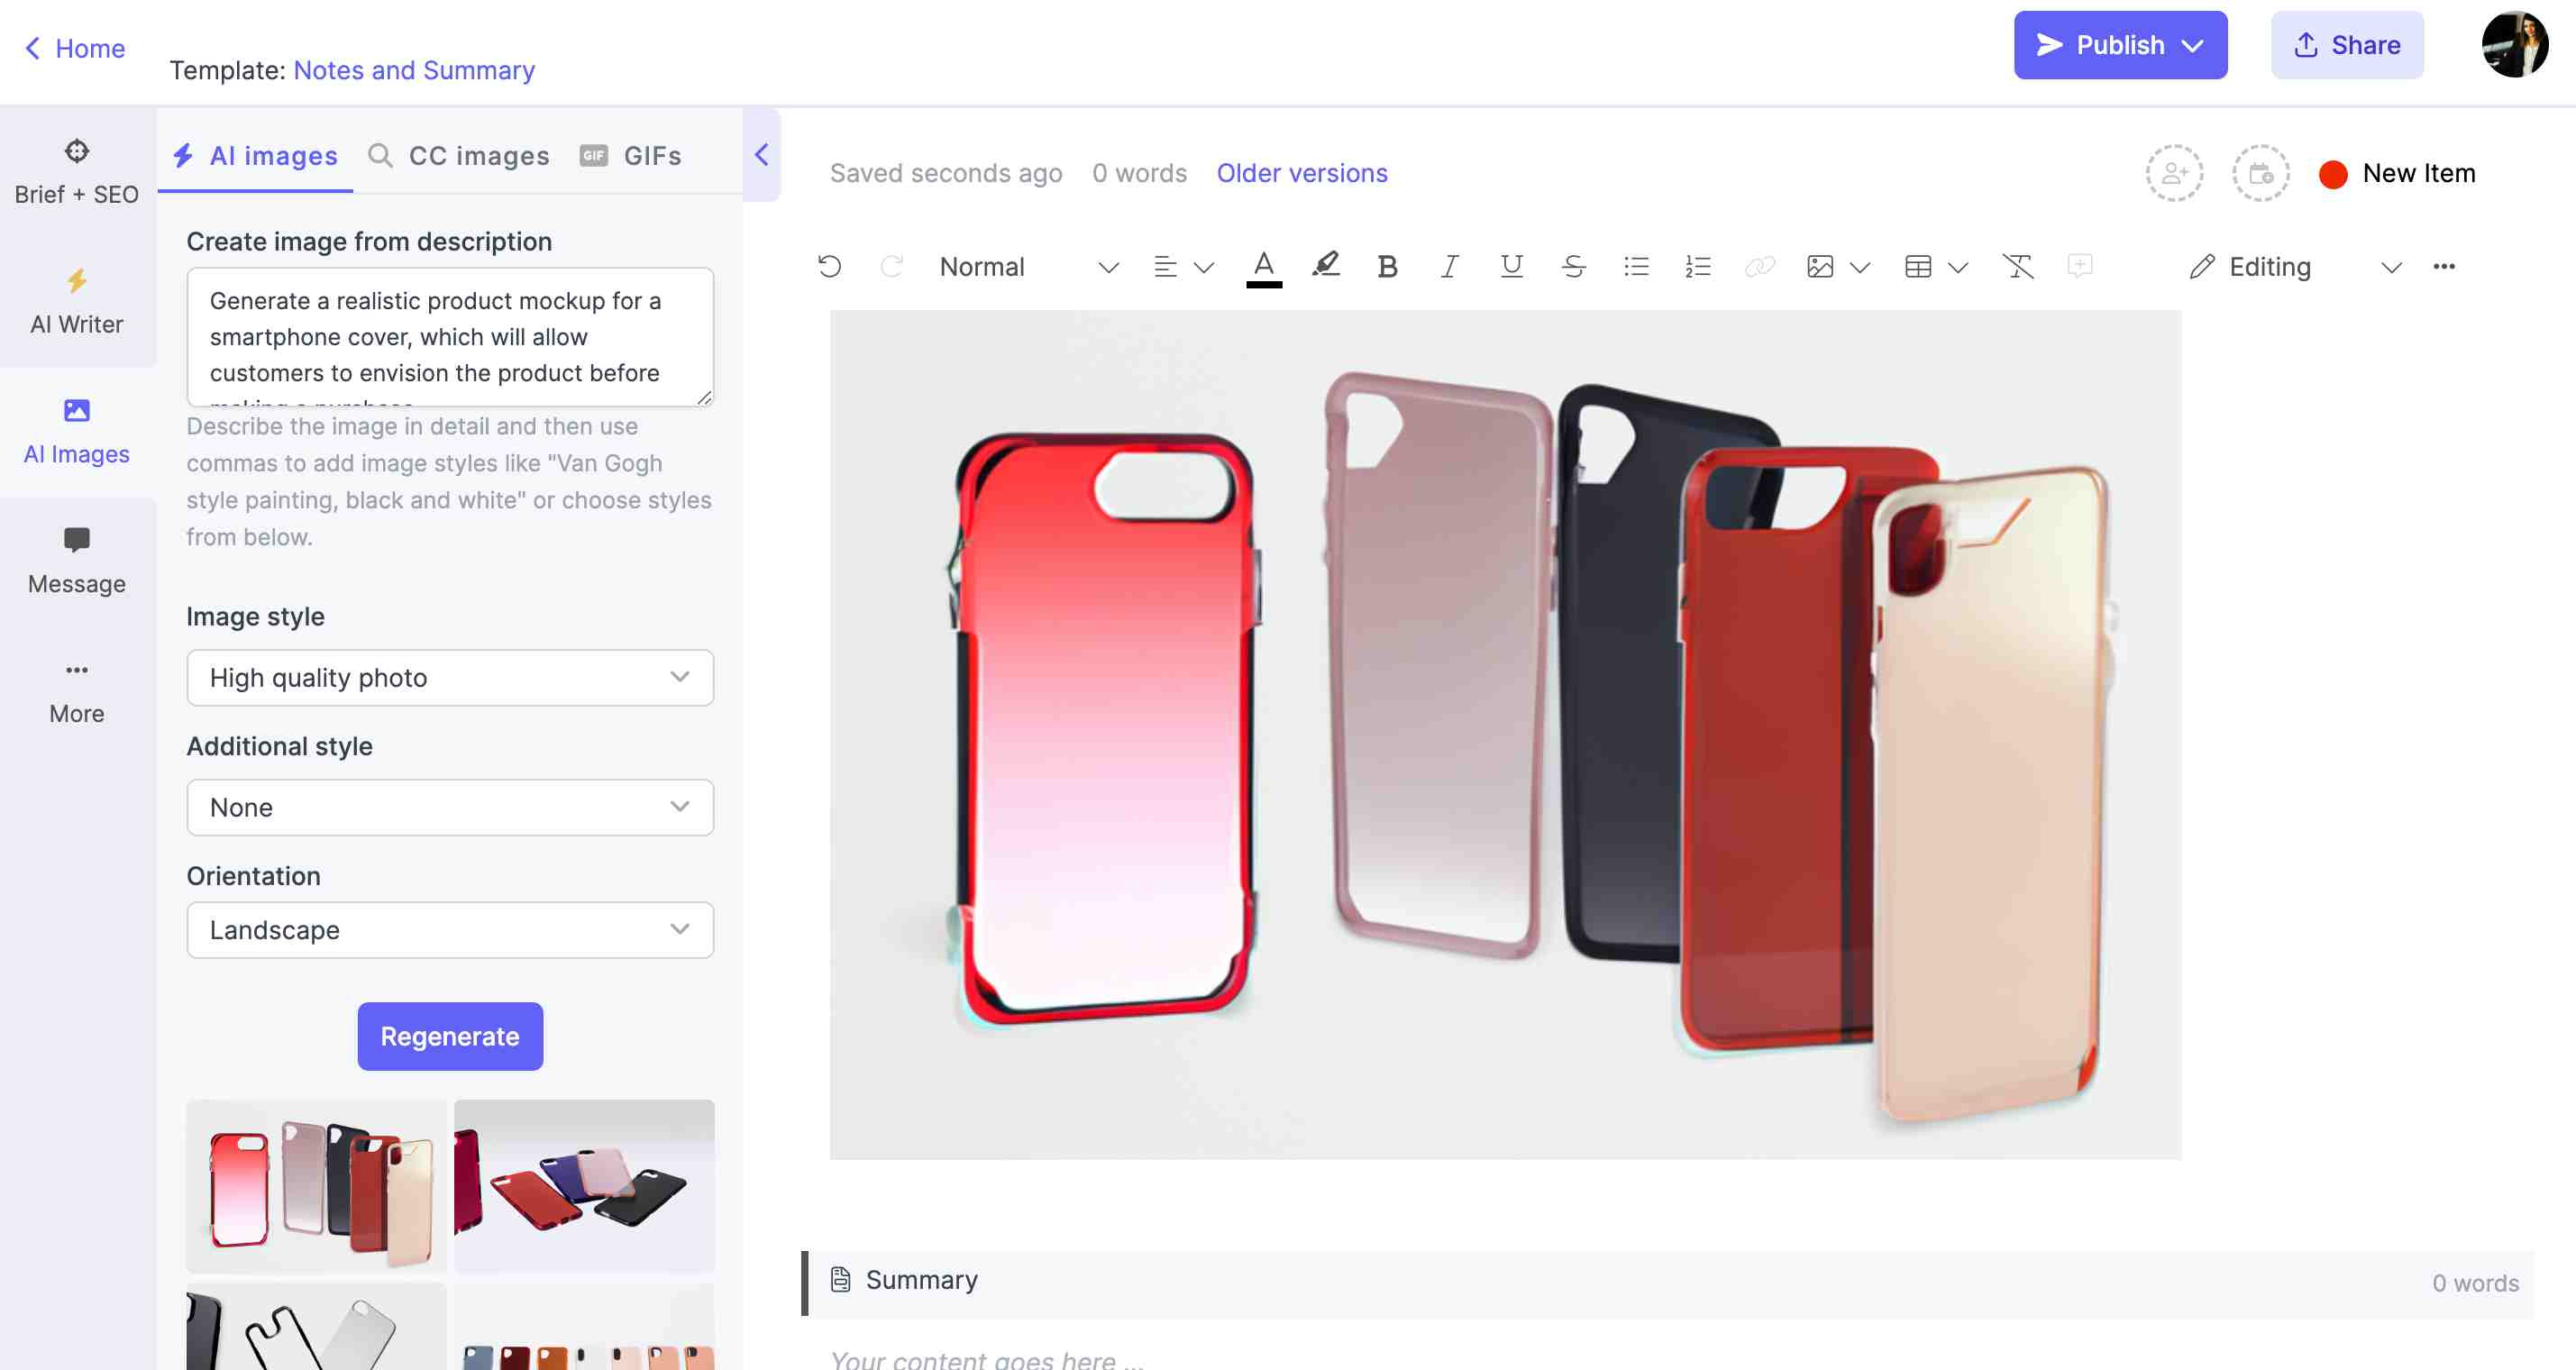Image resolution: width=2576 pixels, height=1370 pixels.
Task: Click the hyperlink insert icon
Action: pos(1758,266)
